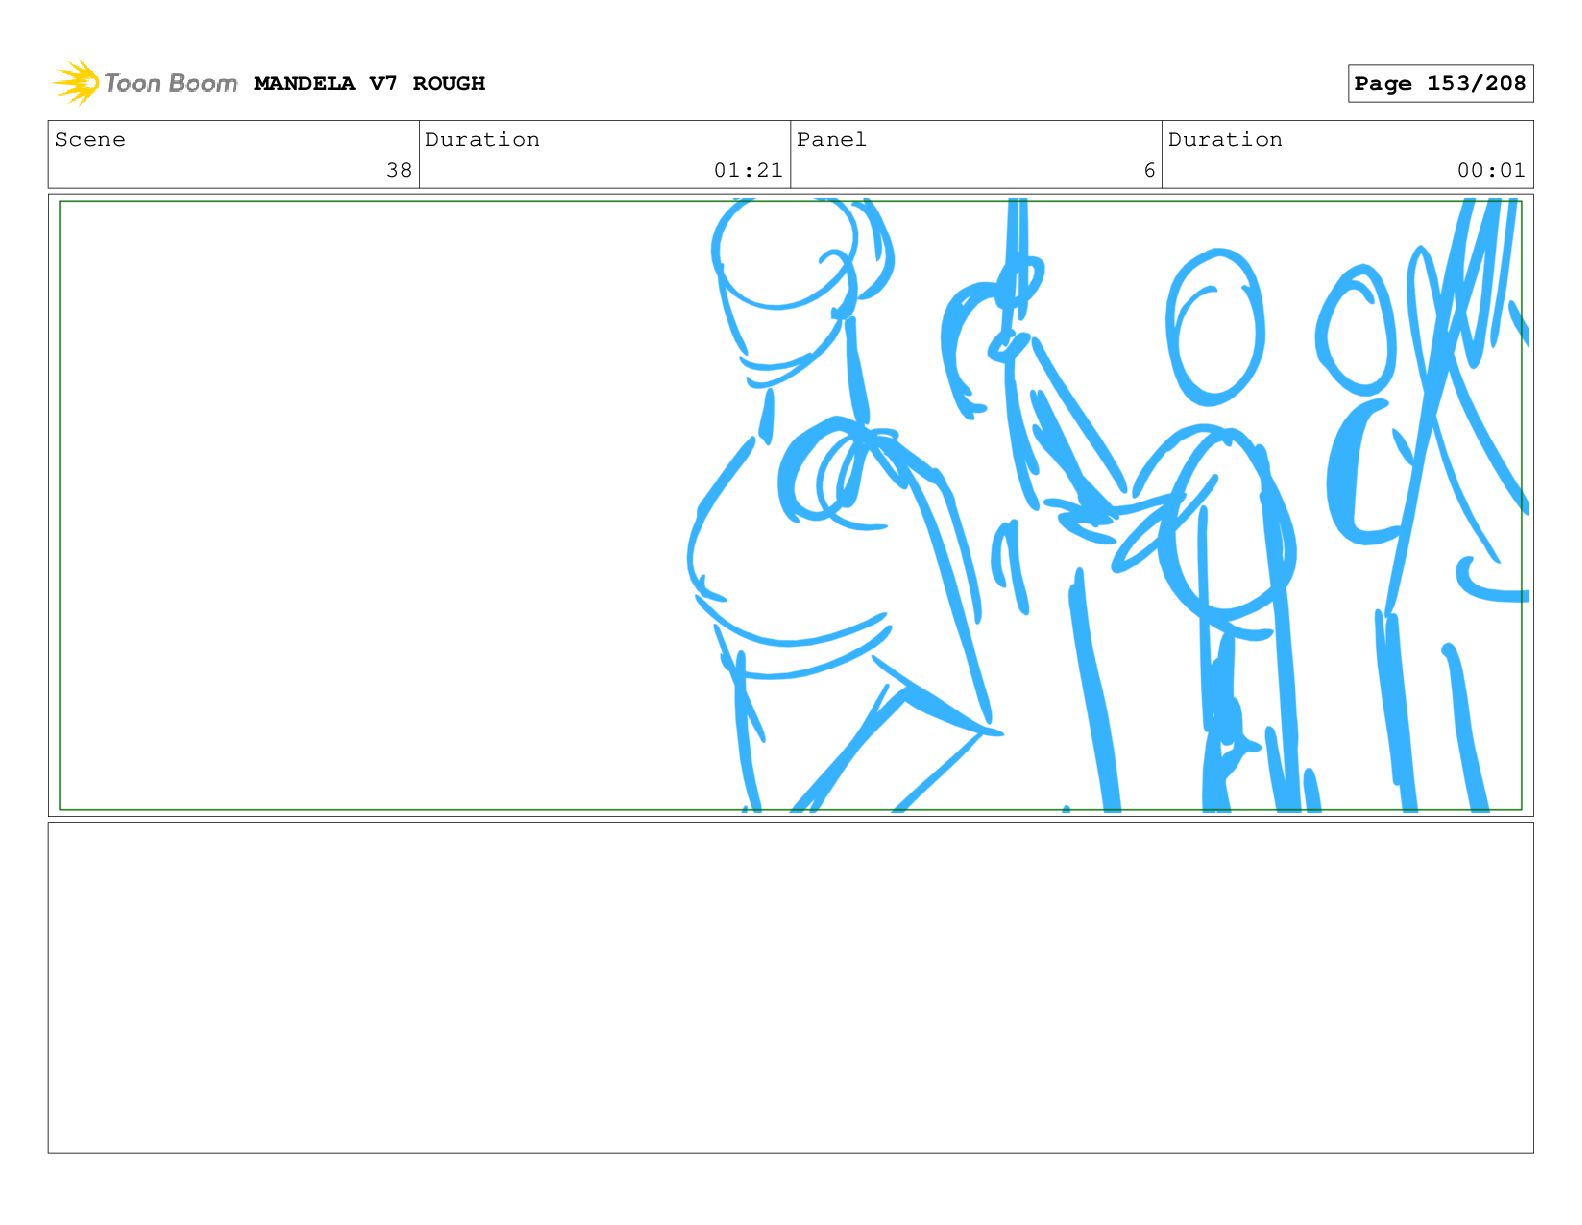Click panel duration value '00:01'
This screenshot has height=1225, width=1582.
1491,170
